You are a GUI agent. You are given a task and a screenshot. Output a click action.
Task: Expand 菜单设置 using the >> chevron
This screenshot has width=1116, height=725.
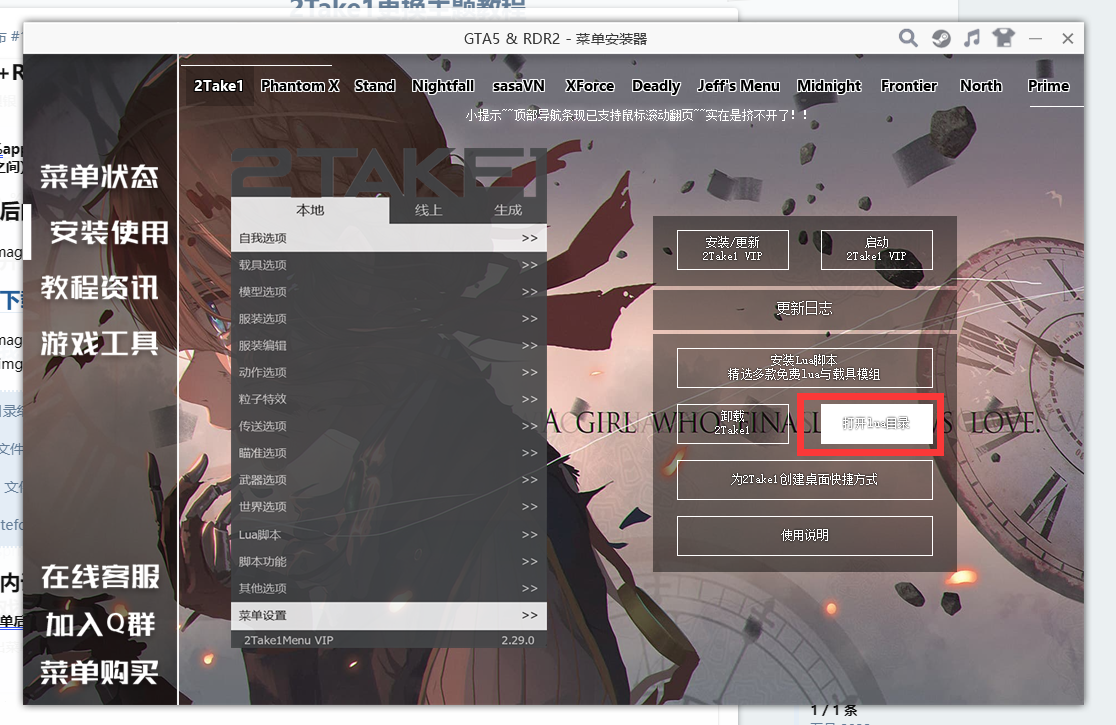click(x=529, y=615)
